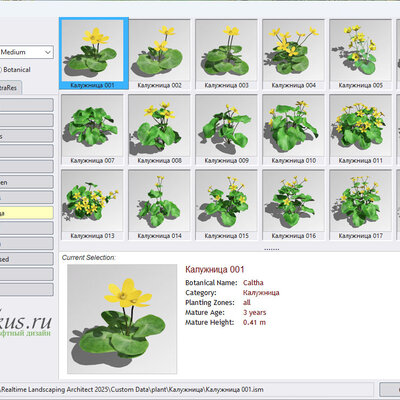Pick the Калужница 004 plant thumbnail
The image size is (400, 400).
293,54
